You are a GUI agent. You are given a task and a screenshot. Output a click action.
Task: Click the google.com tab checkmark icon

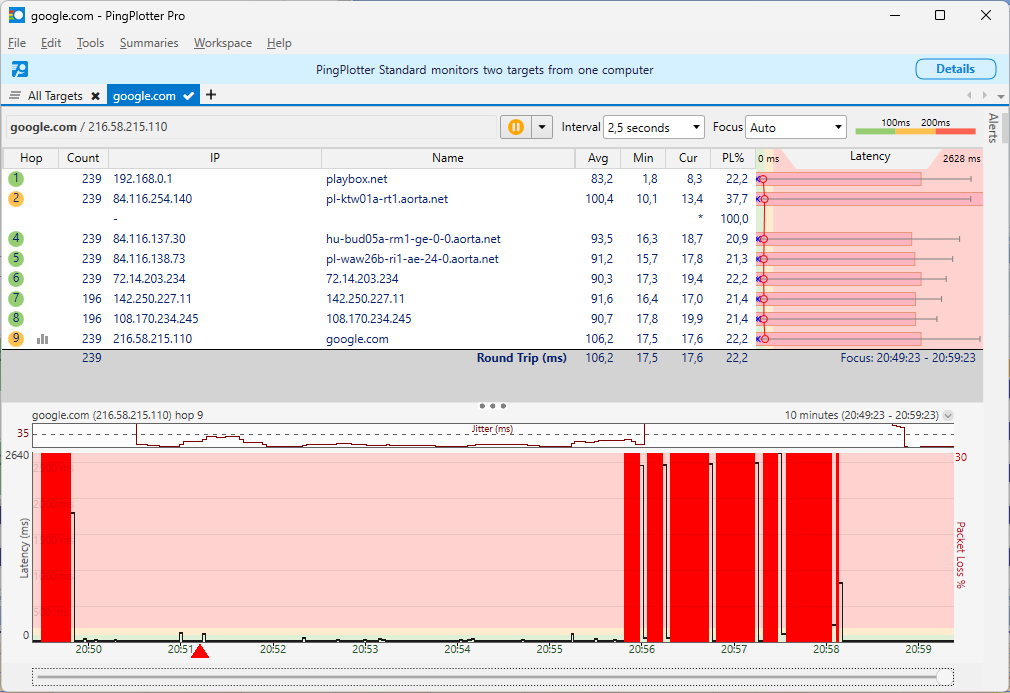pos(189,96)
